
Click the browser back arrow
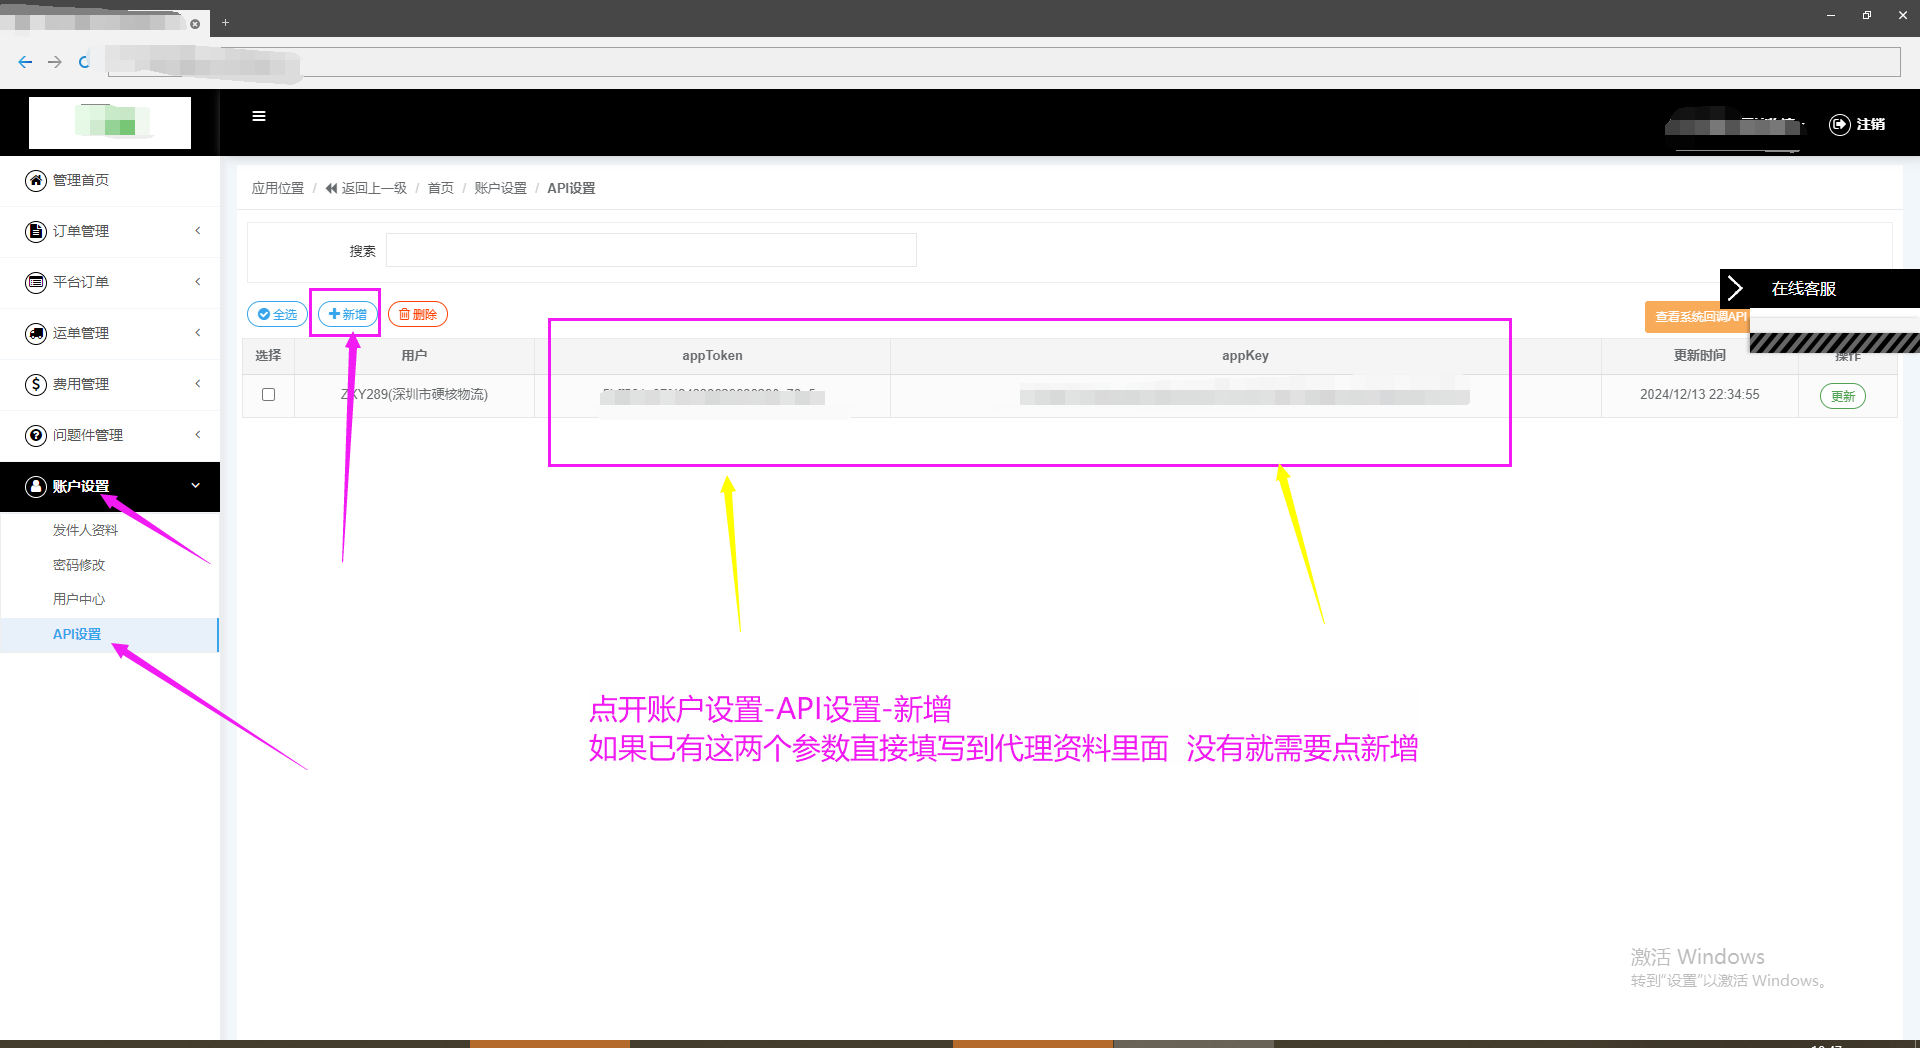pos(26,62)
